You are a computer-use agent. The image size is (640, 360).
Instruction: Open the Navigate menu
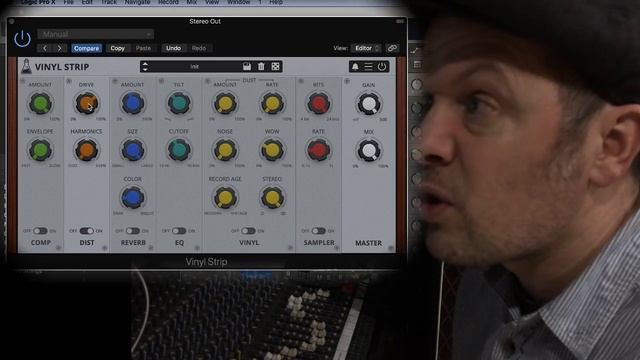pyautogui.click(x=138, y=2)
